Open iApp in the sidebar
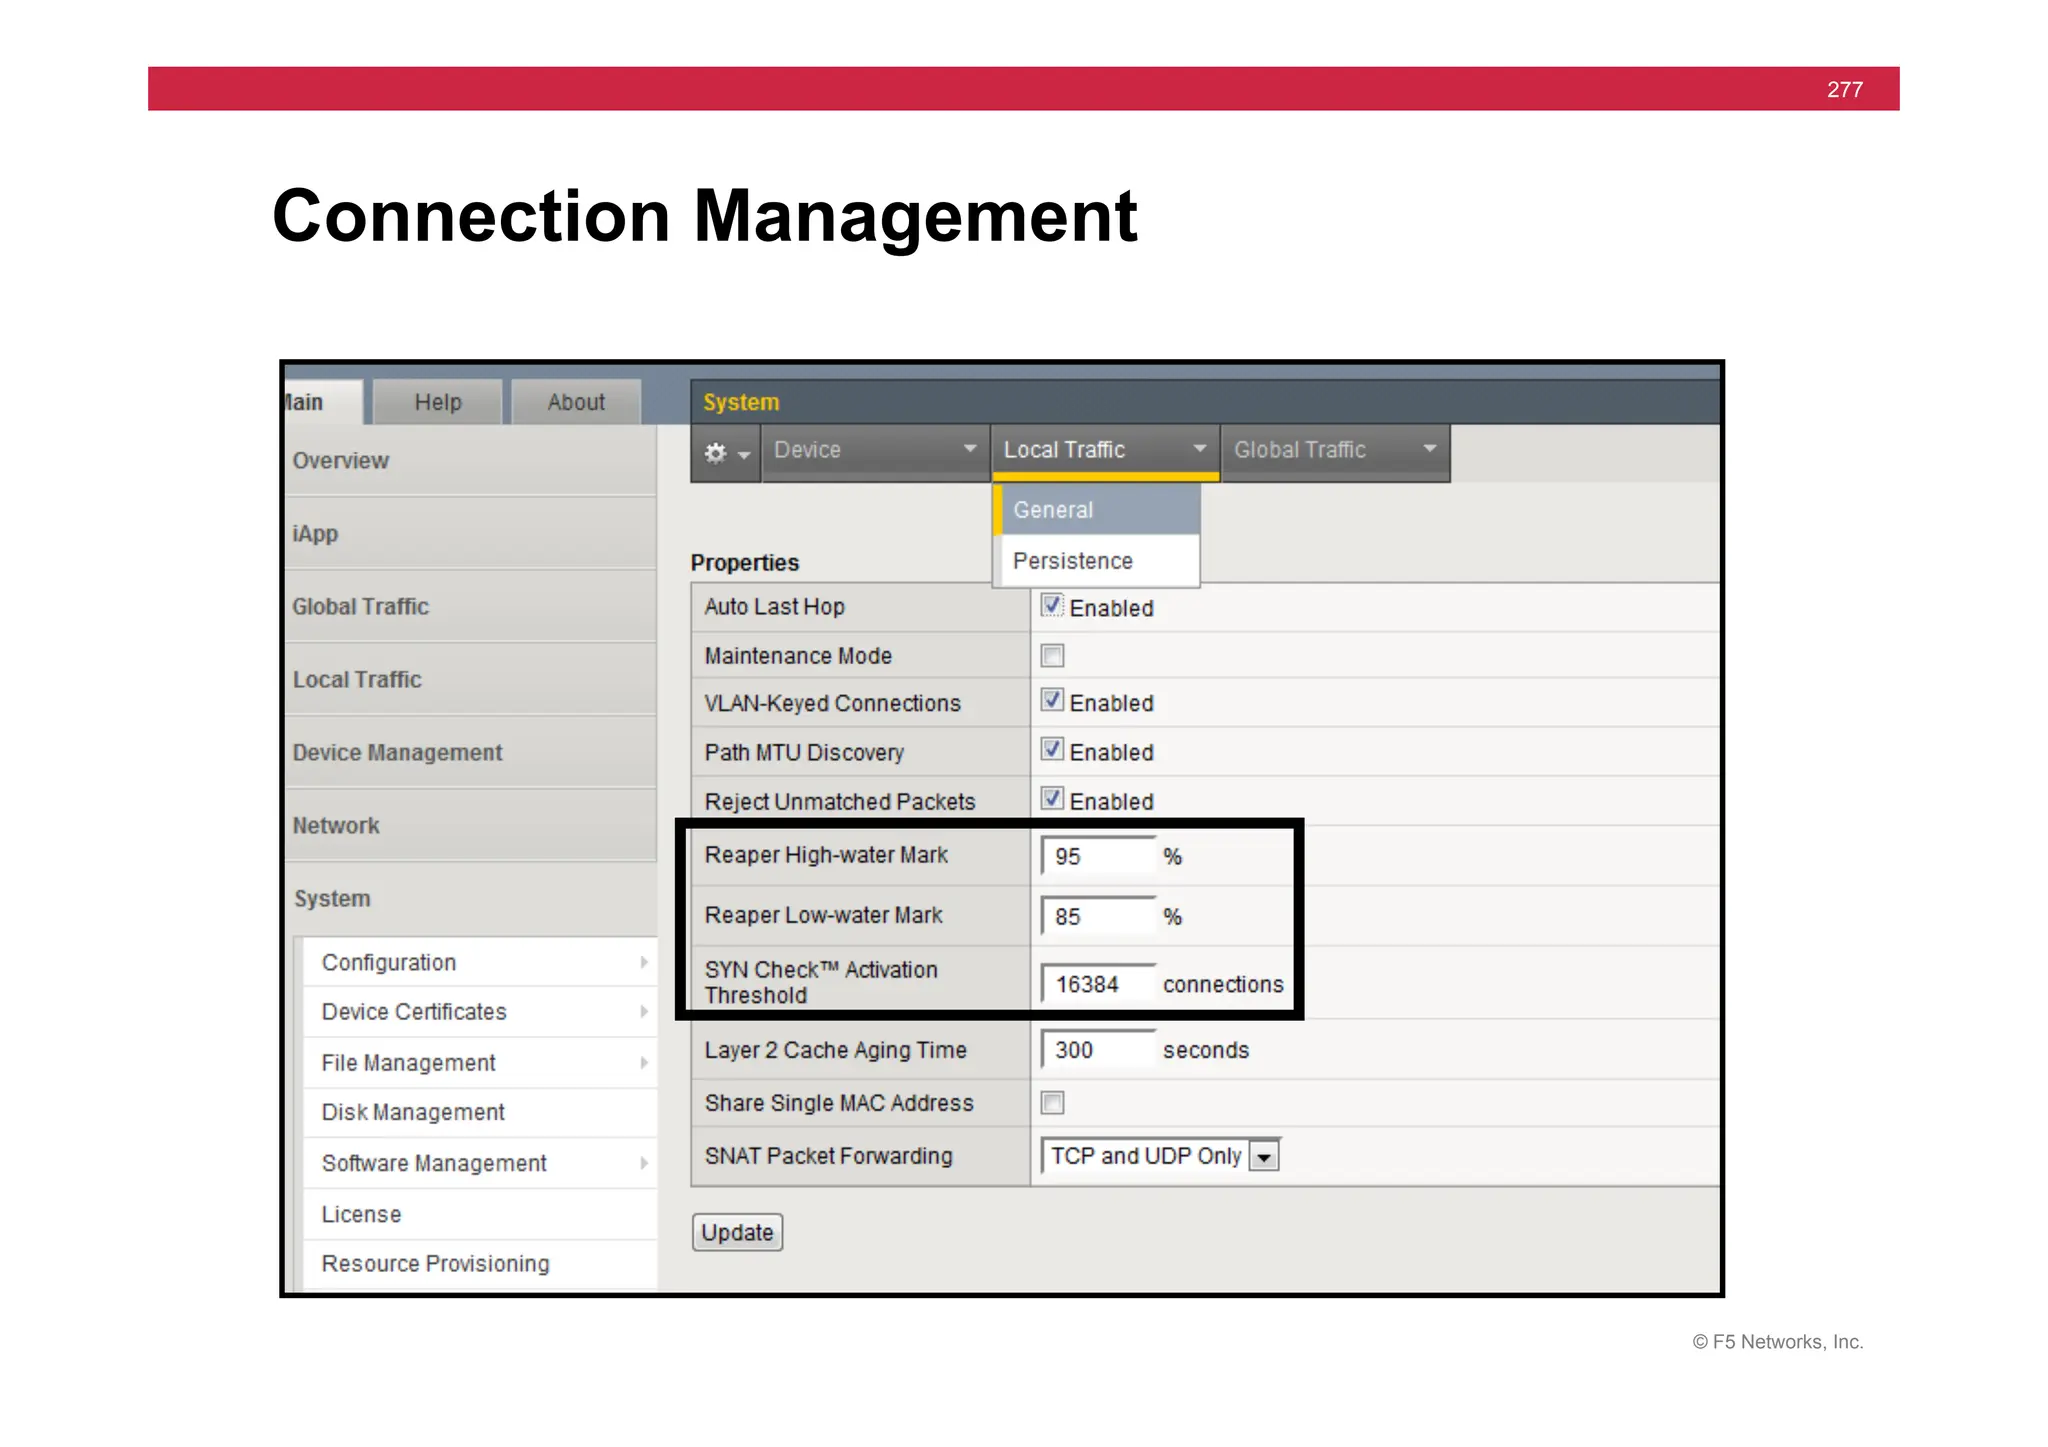This screenshot has width=2048, height=1447. click(x=470, y=534)
